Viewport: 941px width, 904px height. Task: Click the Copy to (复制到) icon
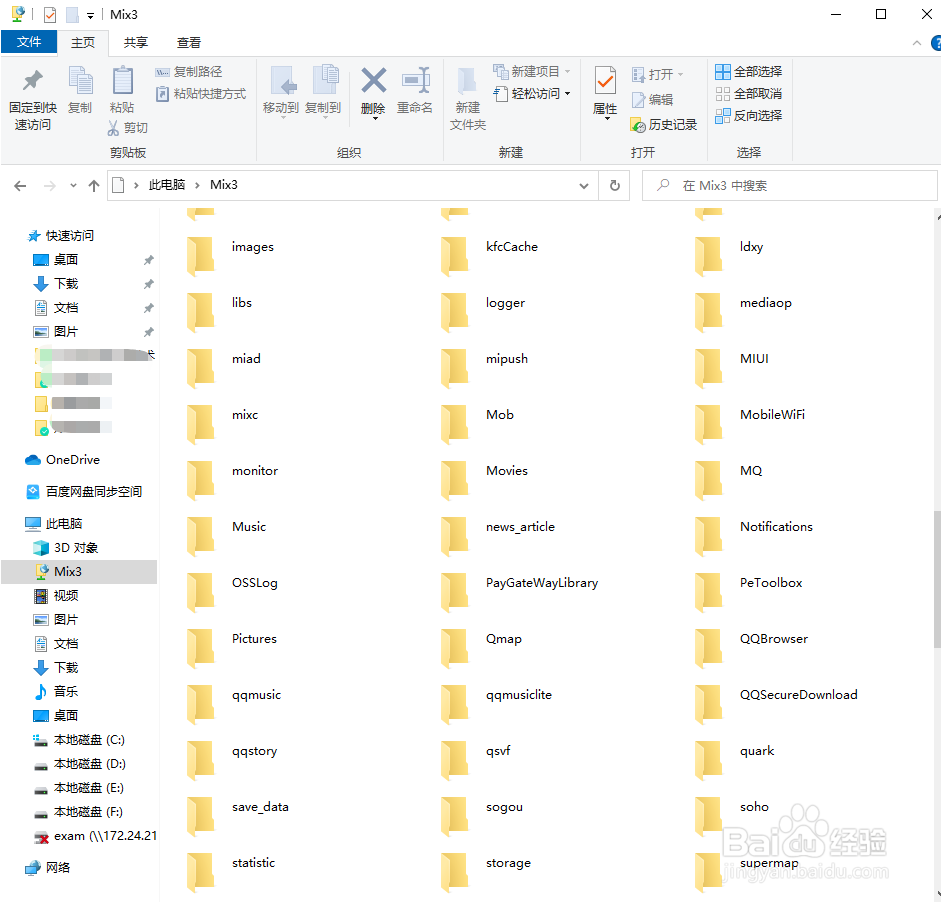[x=324, y=80]
